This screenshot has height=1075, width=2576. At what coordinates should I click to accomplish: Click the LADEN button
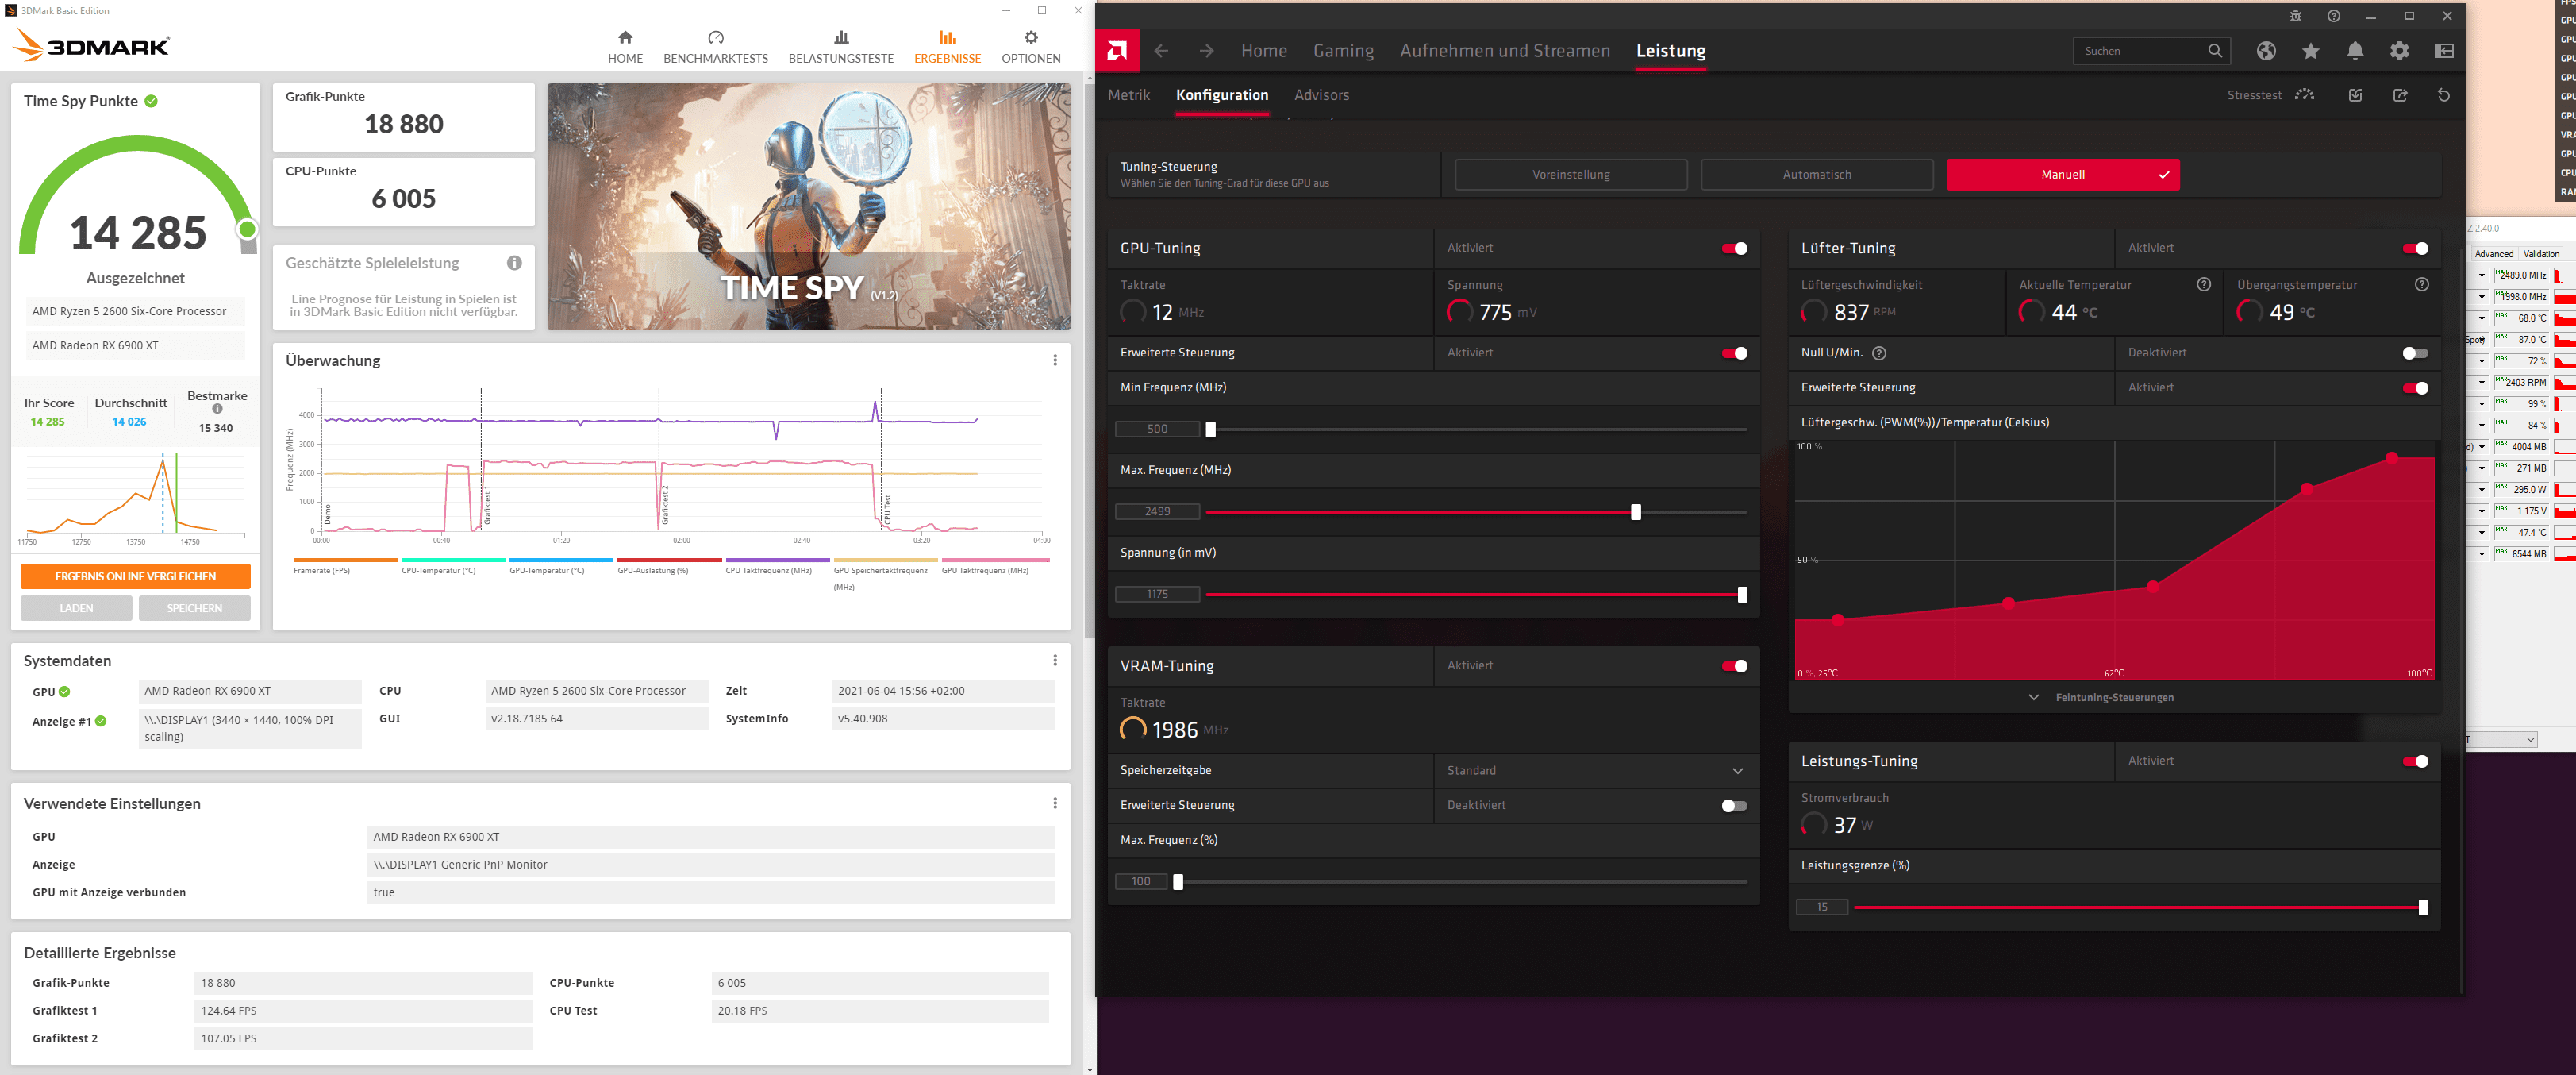(76, 608)
